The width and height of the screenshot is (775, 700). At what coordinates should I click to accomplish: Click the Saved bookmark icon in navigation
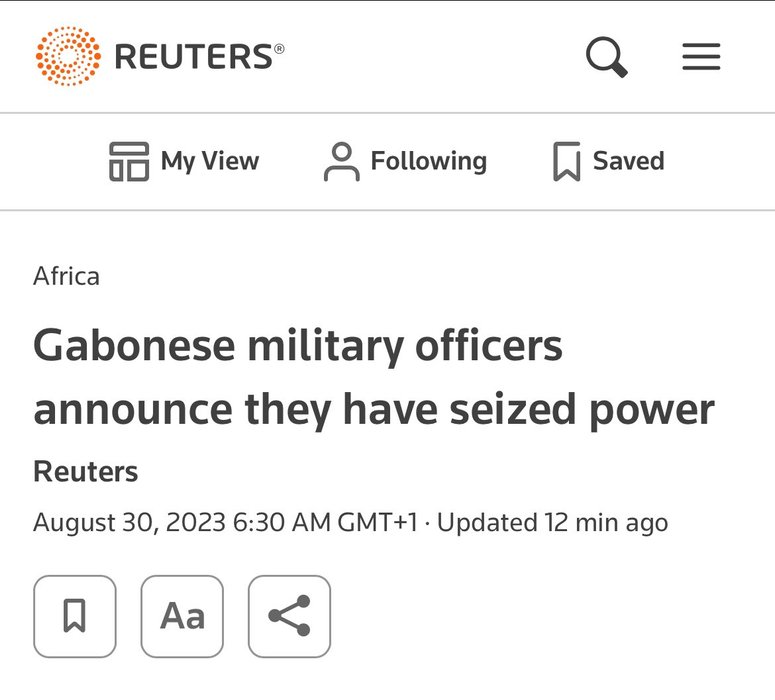566,162
